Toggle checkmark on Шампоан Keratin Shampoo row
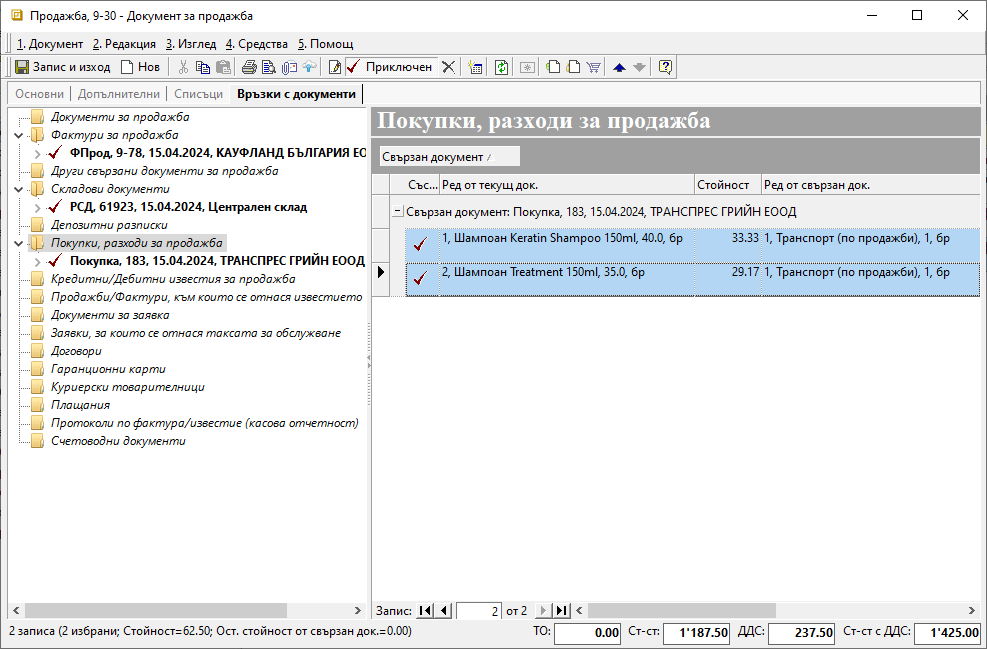The width and height of the screenshot is (987, 649). point(420,243)
